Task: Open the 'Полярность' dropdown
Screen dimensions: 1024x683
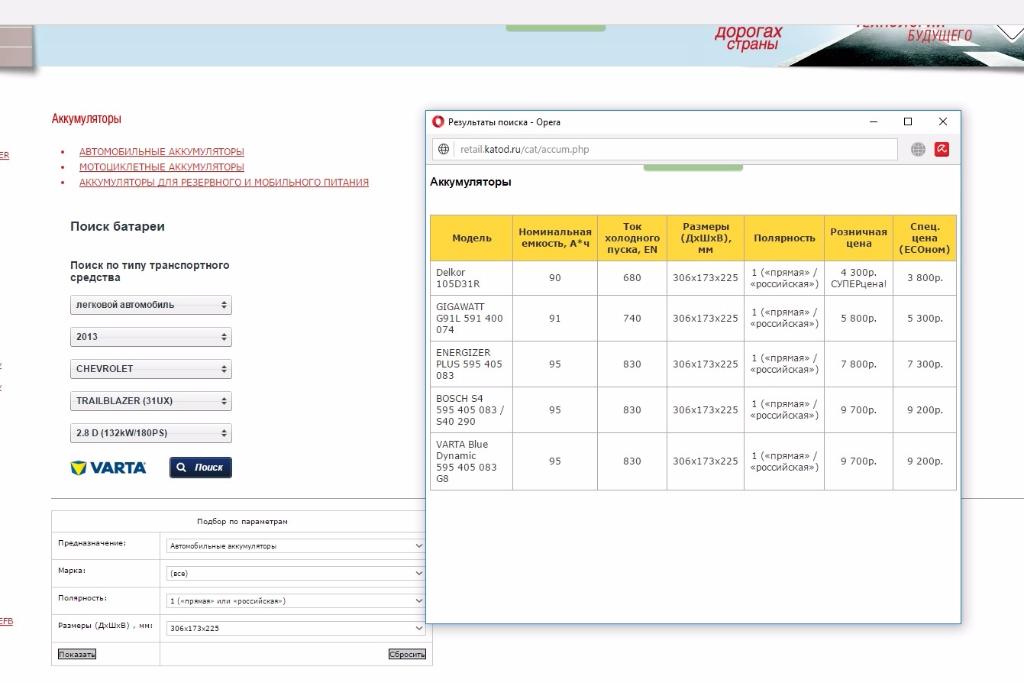Action: pyautogui.click(x=295, y=601)
